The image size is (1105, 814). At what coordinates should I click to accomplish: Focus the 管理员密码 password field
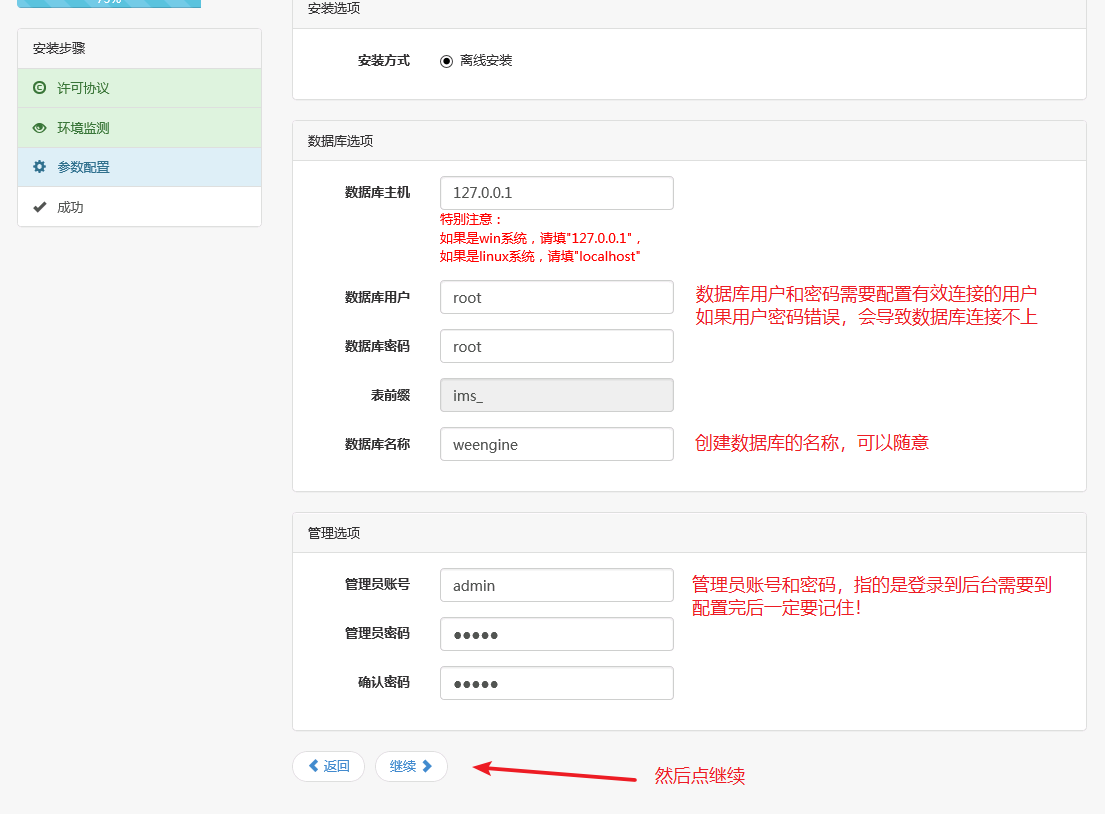(557, 634)
